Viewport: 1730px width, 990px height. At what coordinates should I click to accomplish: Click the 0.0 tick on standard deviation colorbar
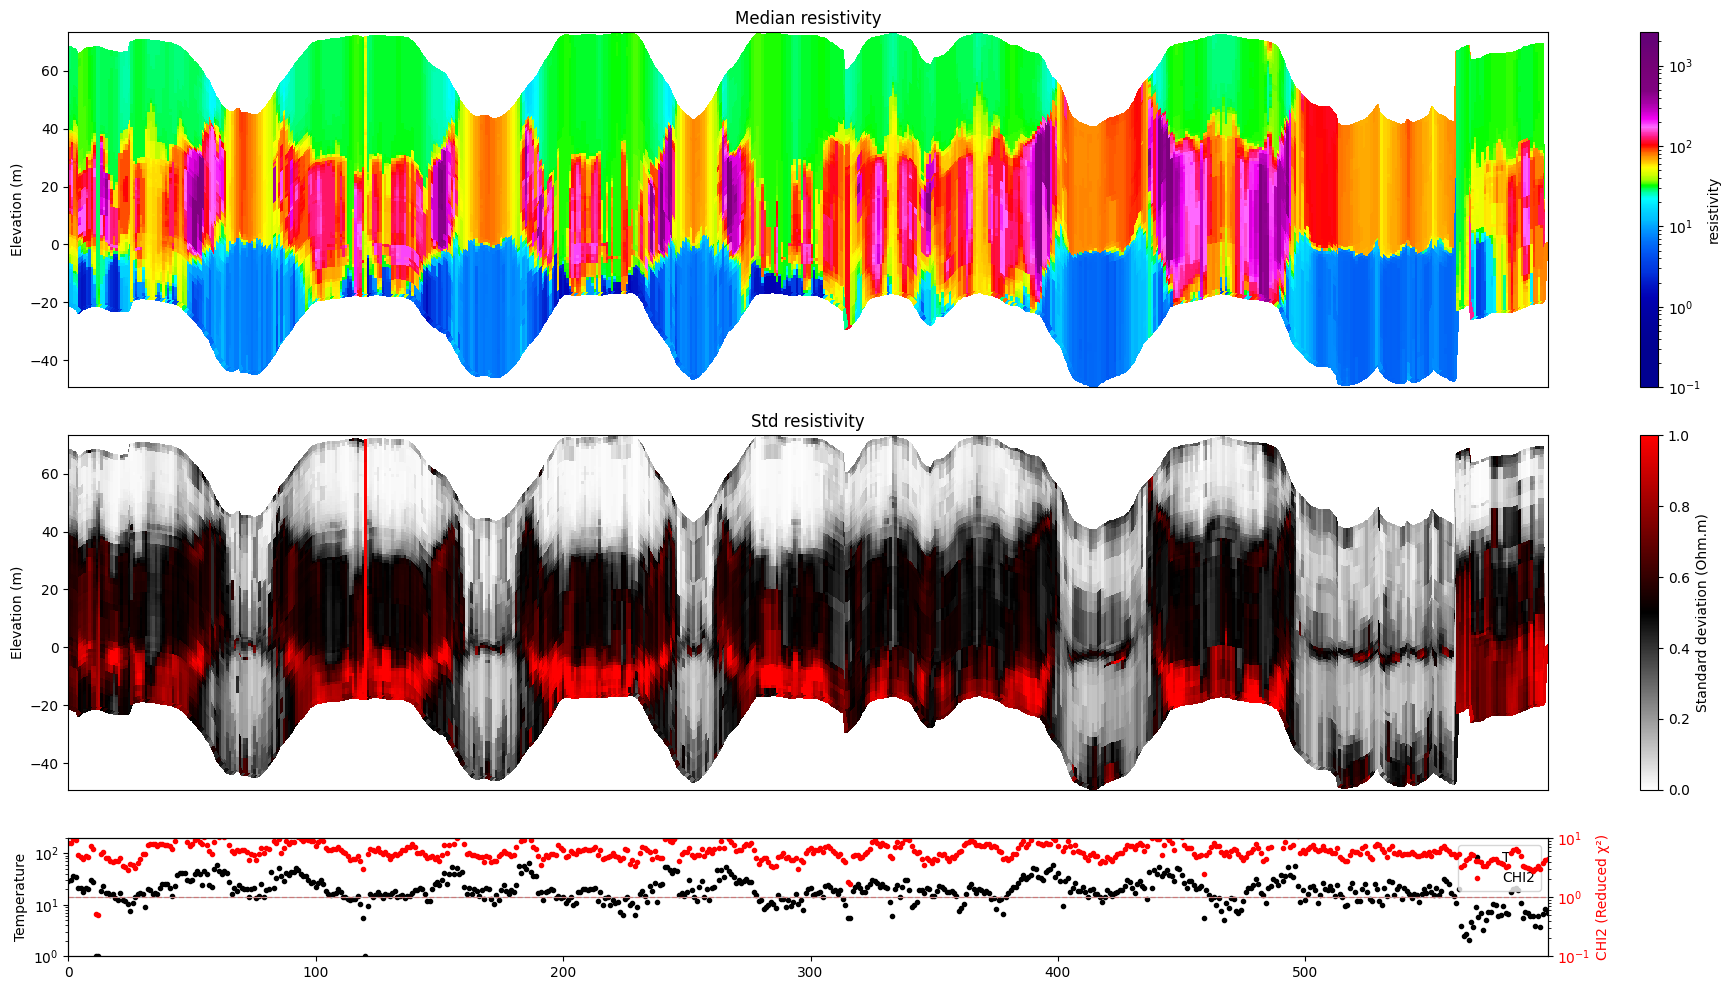(x=1679, y=790)
